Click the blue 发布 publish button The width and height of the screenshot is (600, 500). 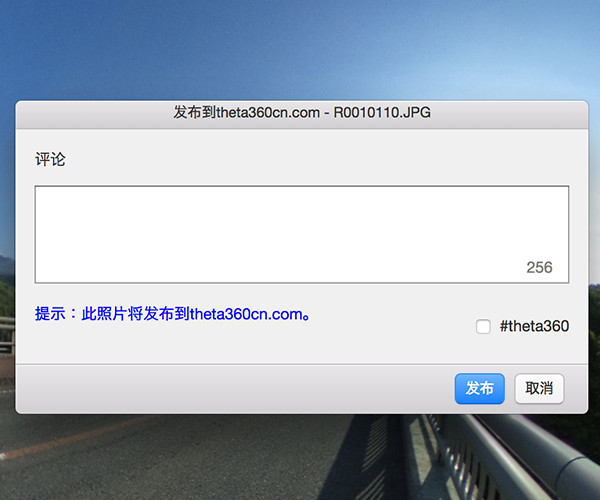[x=479, y=388]
